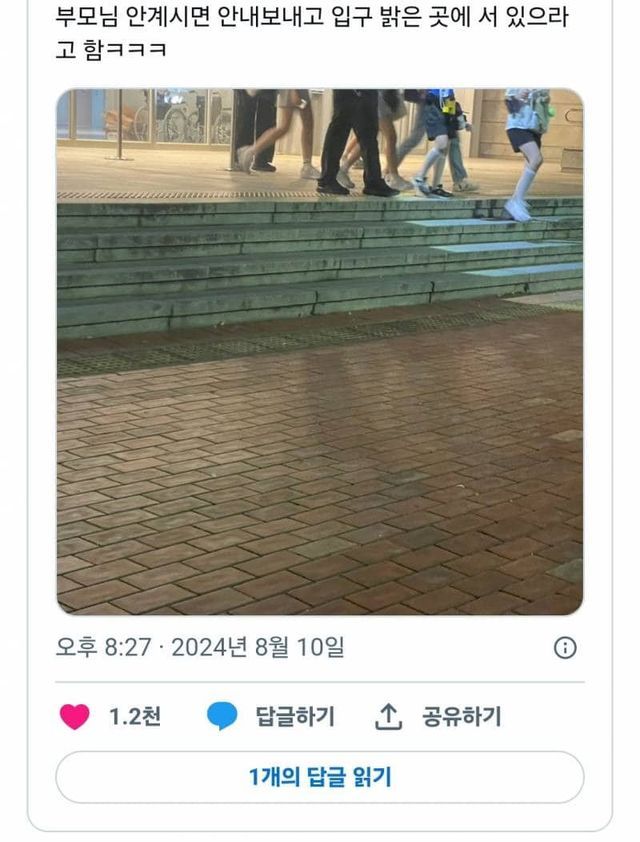640x842 pixels.
Task: Open the 1개의 답글 읽기 button
Action: (319, 777)
